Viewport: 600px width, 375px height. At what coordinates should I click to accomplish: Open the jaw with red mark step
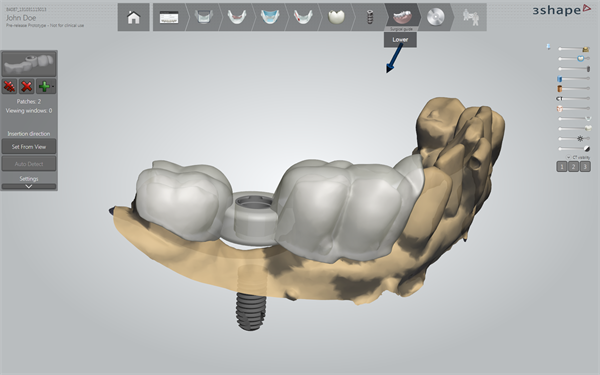303,17
